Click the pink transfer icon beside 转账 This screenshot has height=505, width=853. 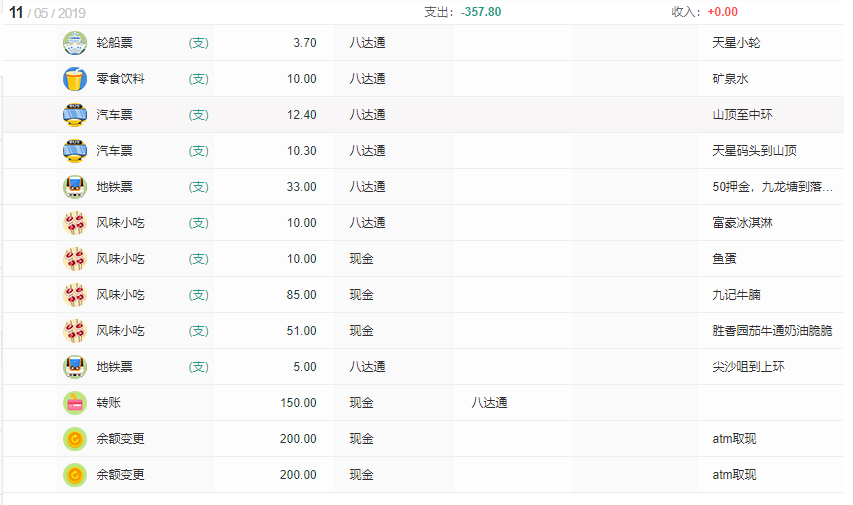click(75, 403)
